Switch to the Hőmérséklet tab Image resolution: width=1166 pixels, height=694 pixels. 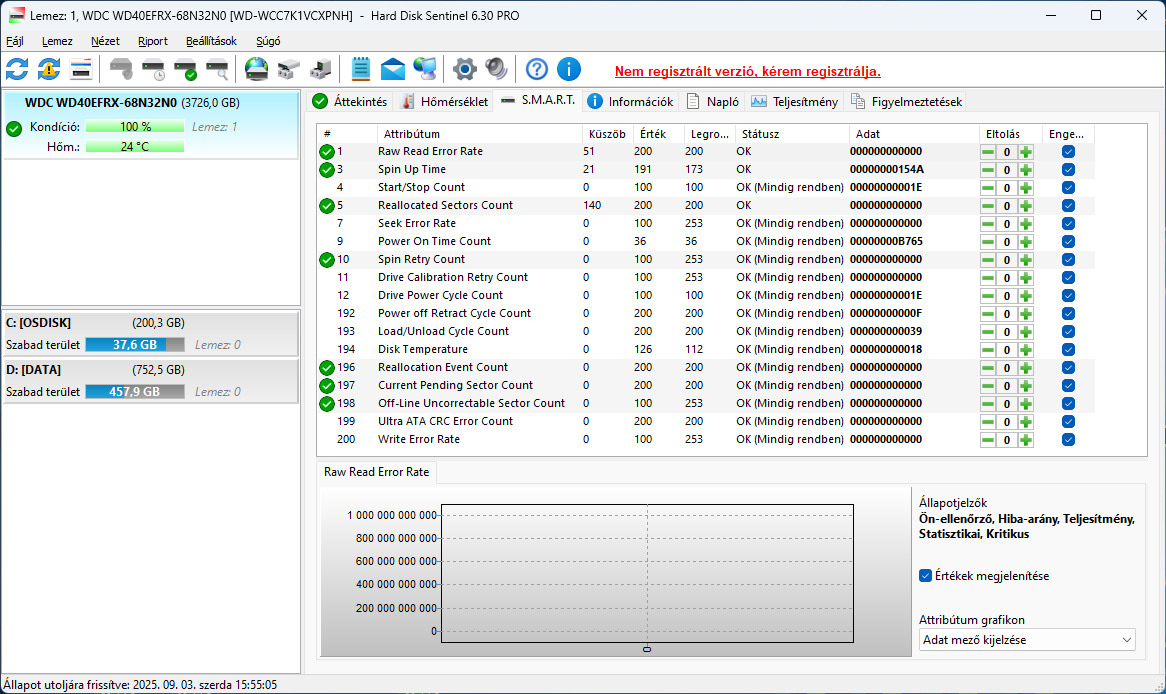click(x=445, y=102)
